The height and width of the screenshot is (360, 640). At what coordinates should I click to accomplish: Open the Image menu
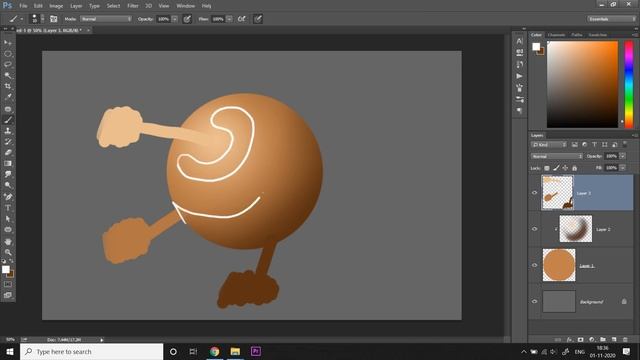click(56, 6)
